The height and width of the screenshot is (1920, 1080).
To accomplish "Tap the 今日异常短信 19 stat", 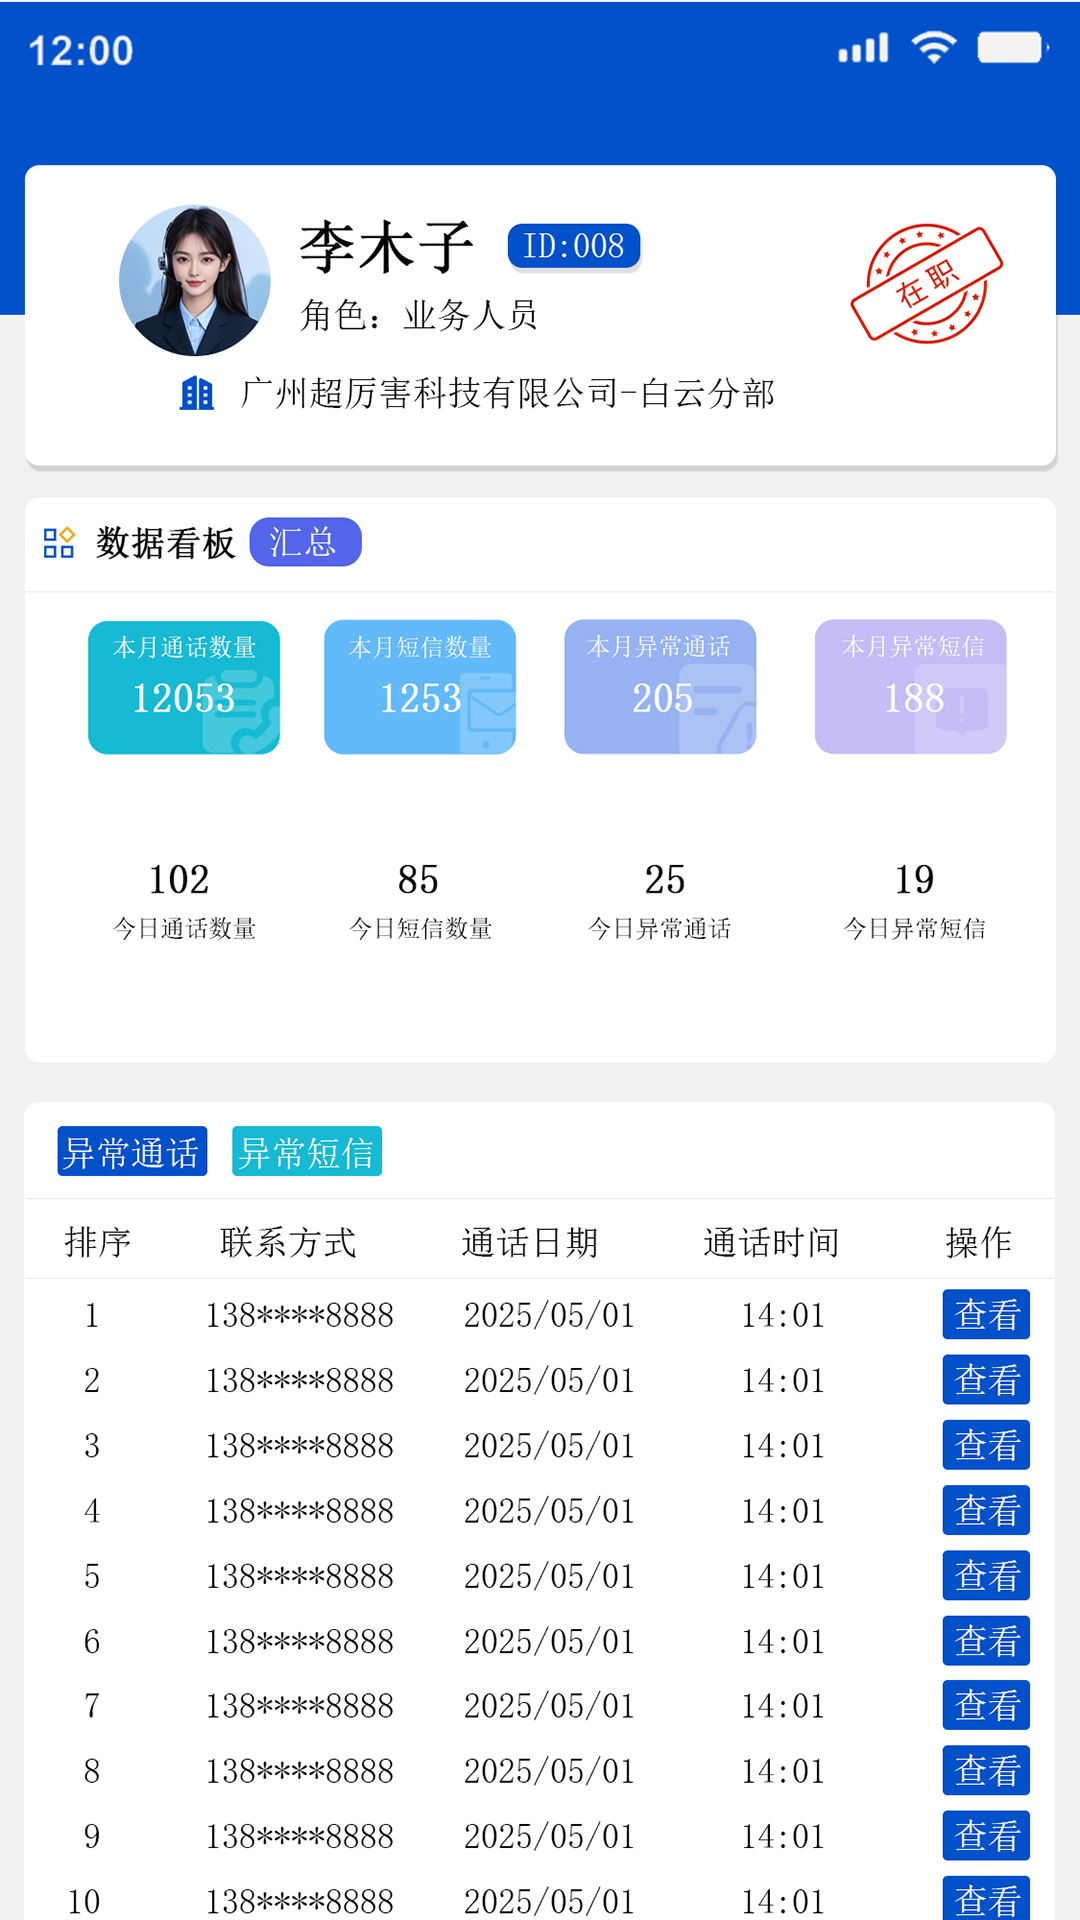I will 914,900.
